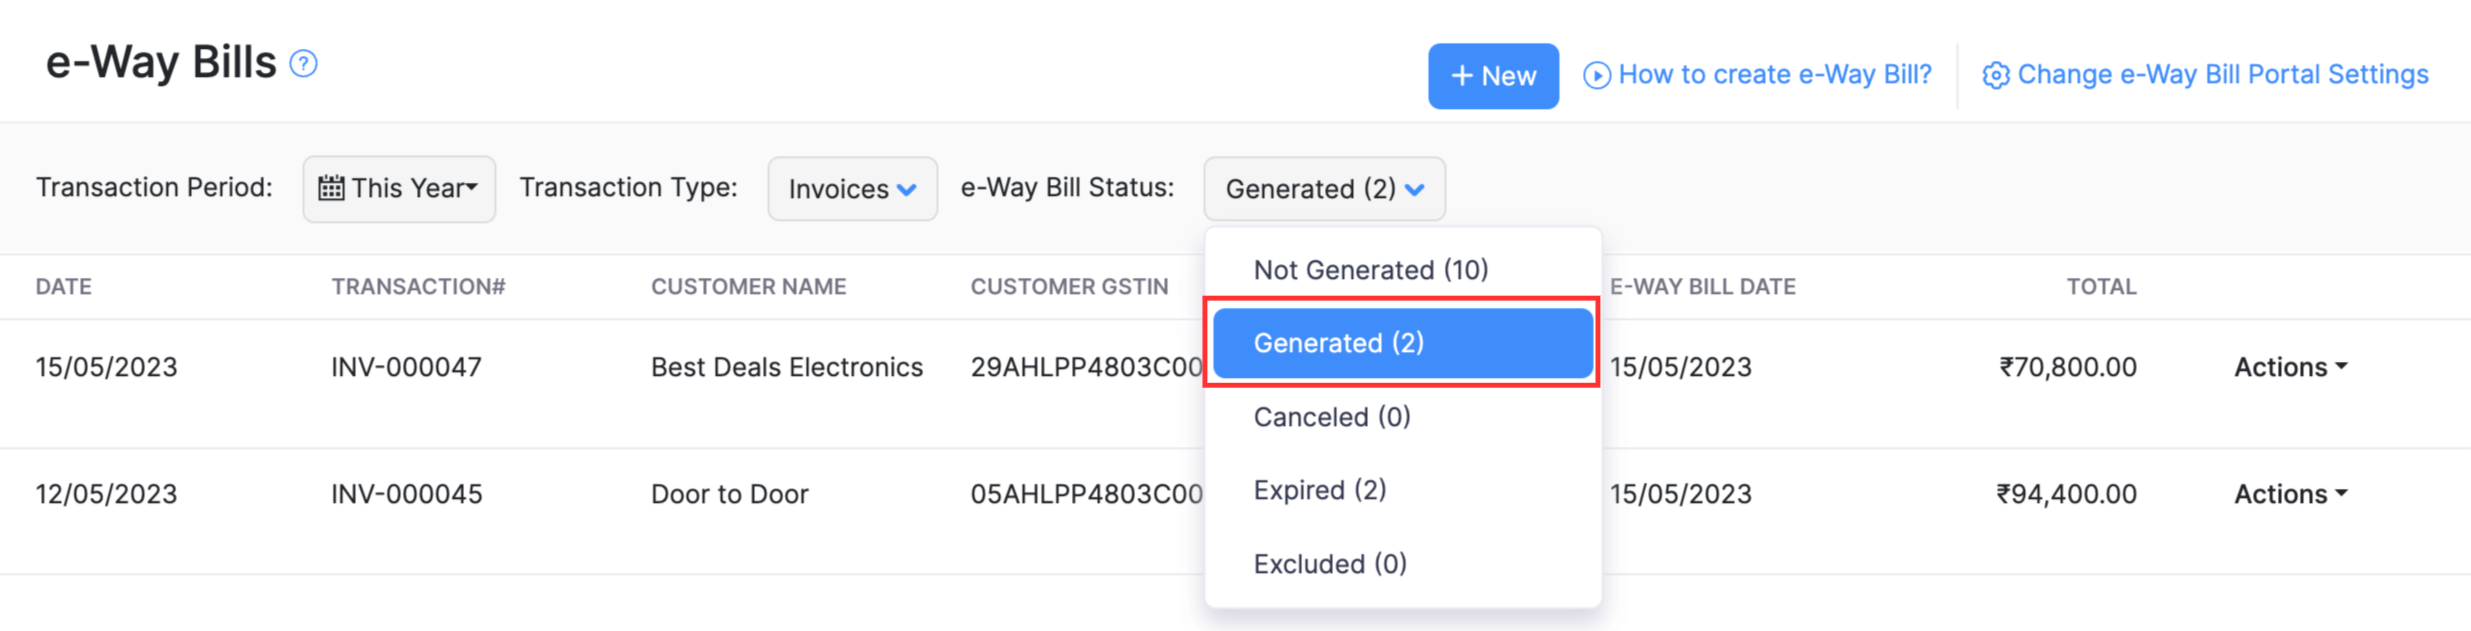Open the Transaction Period dropdown showing This Year
Image resolution: width=2471 pixels, height=631 pixels.
tap(398, 188)
